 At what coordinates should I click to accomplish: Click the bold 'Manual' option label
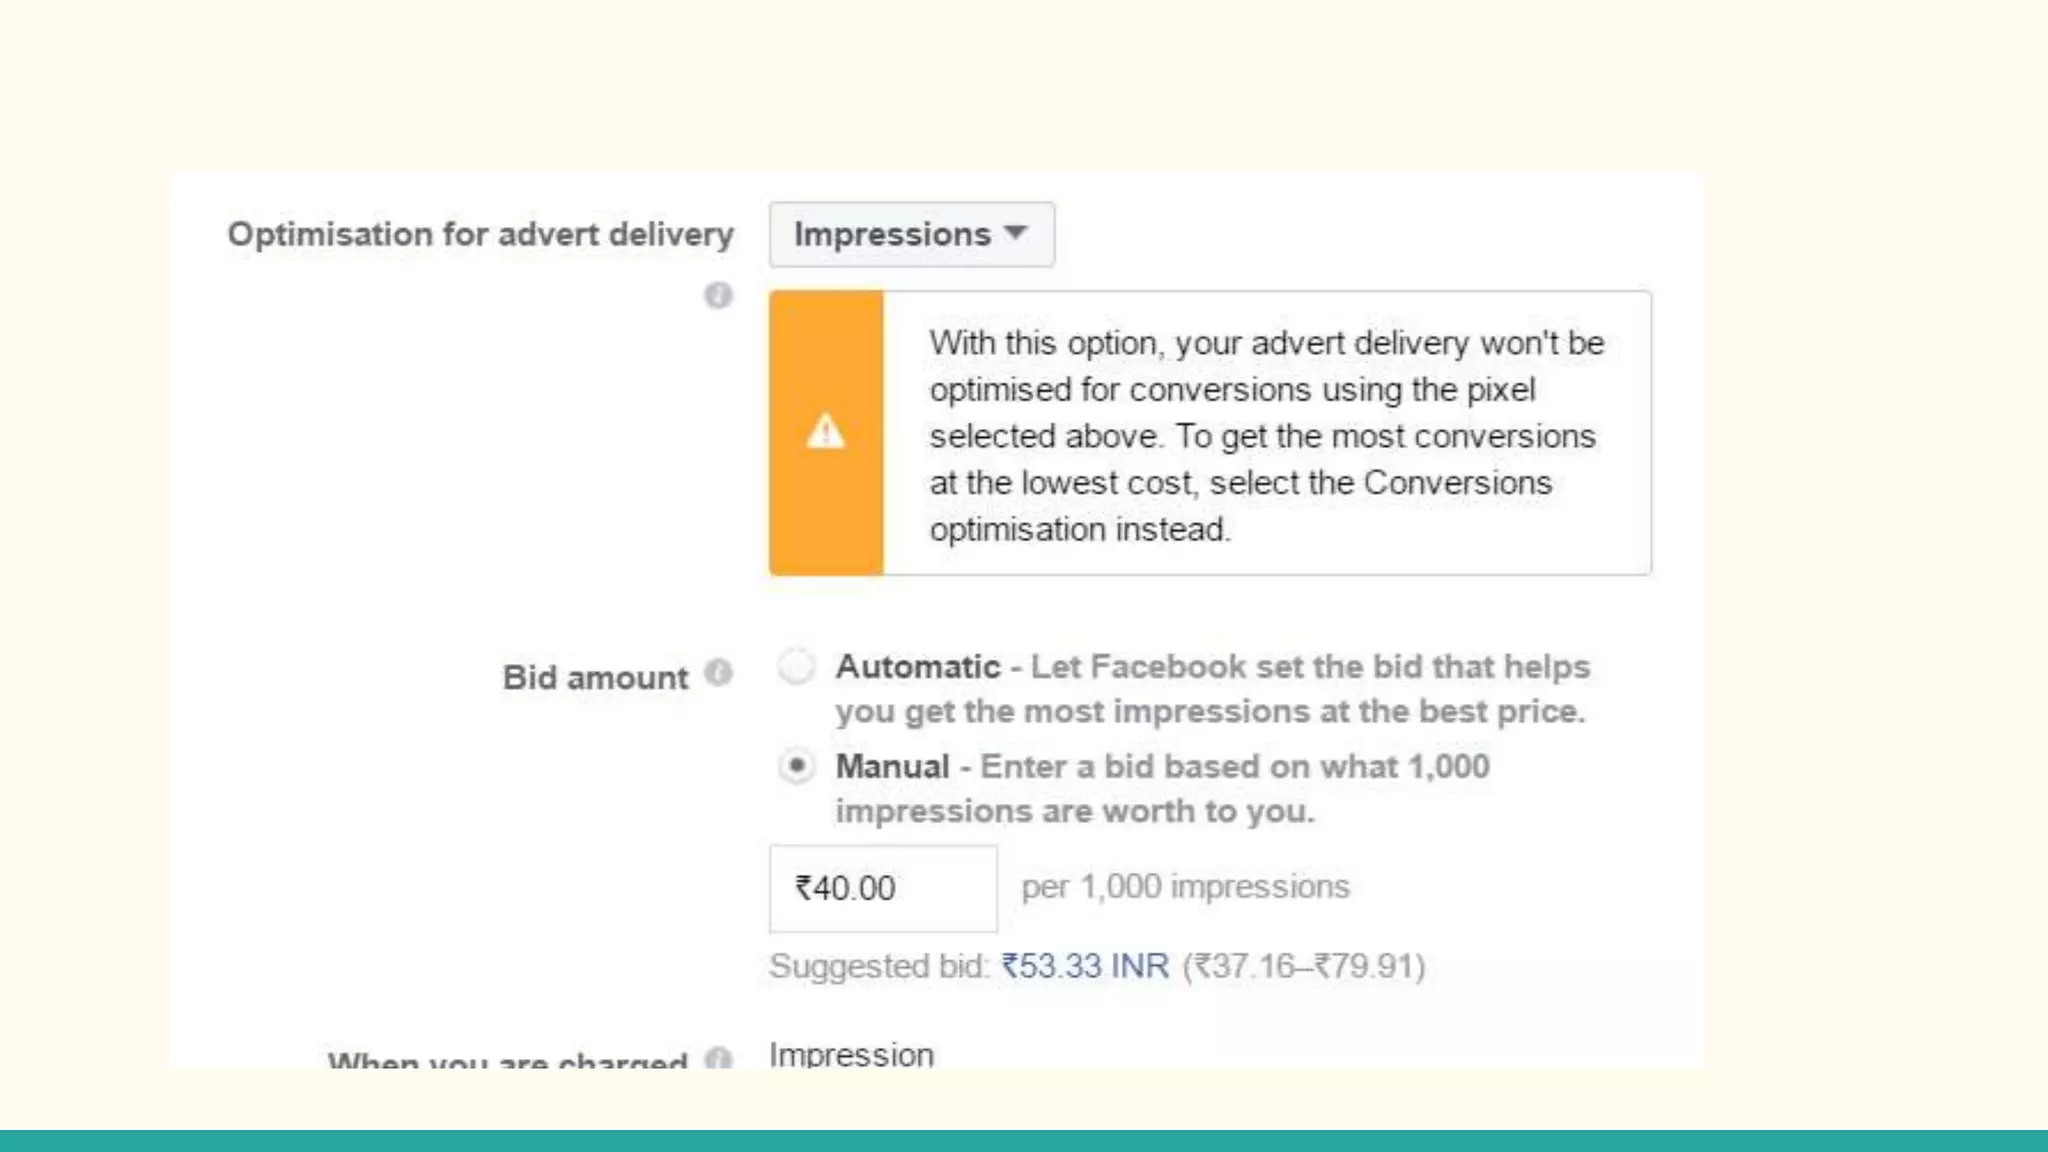pyautogui.click(x=892, y=767)
